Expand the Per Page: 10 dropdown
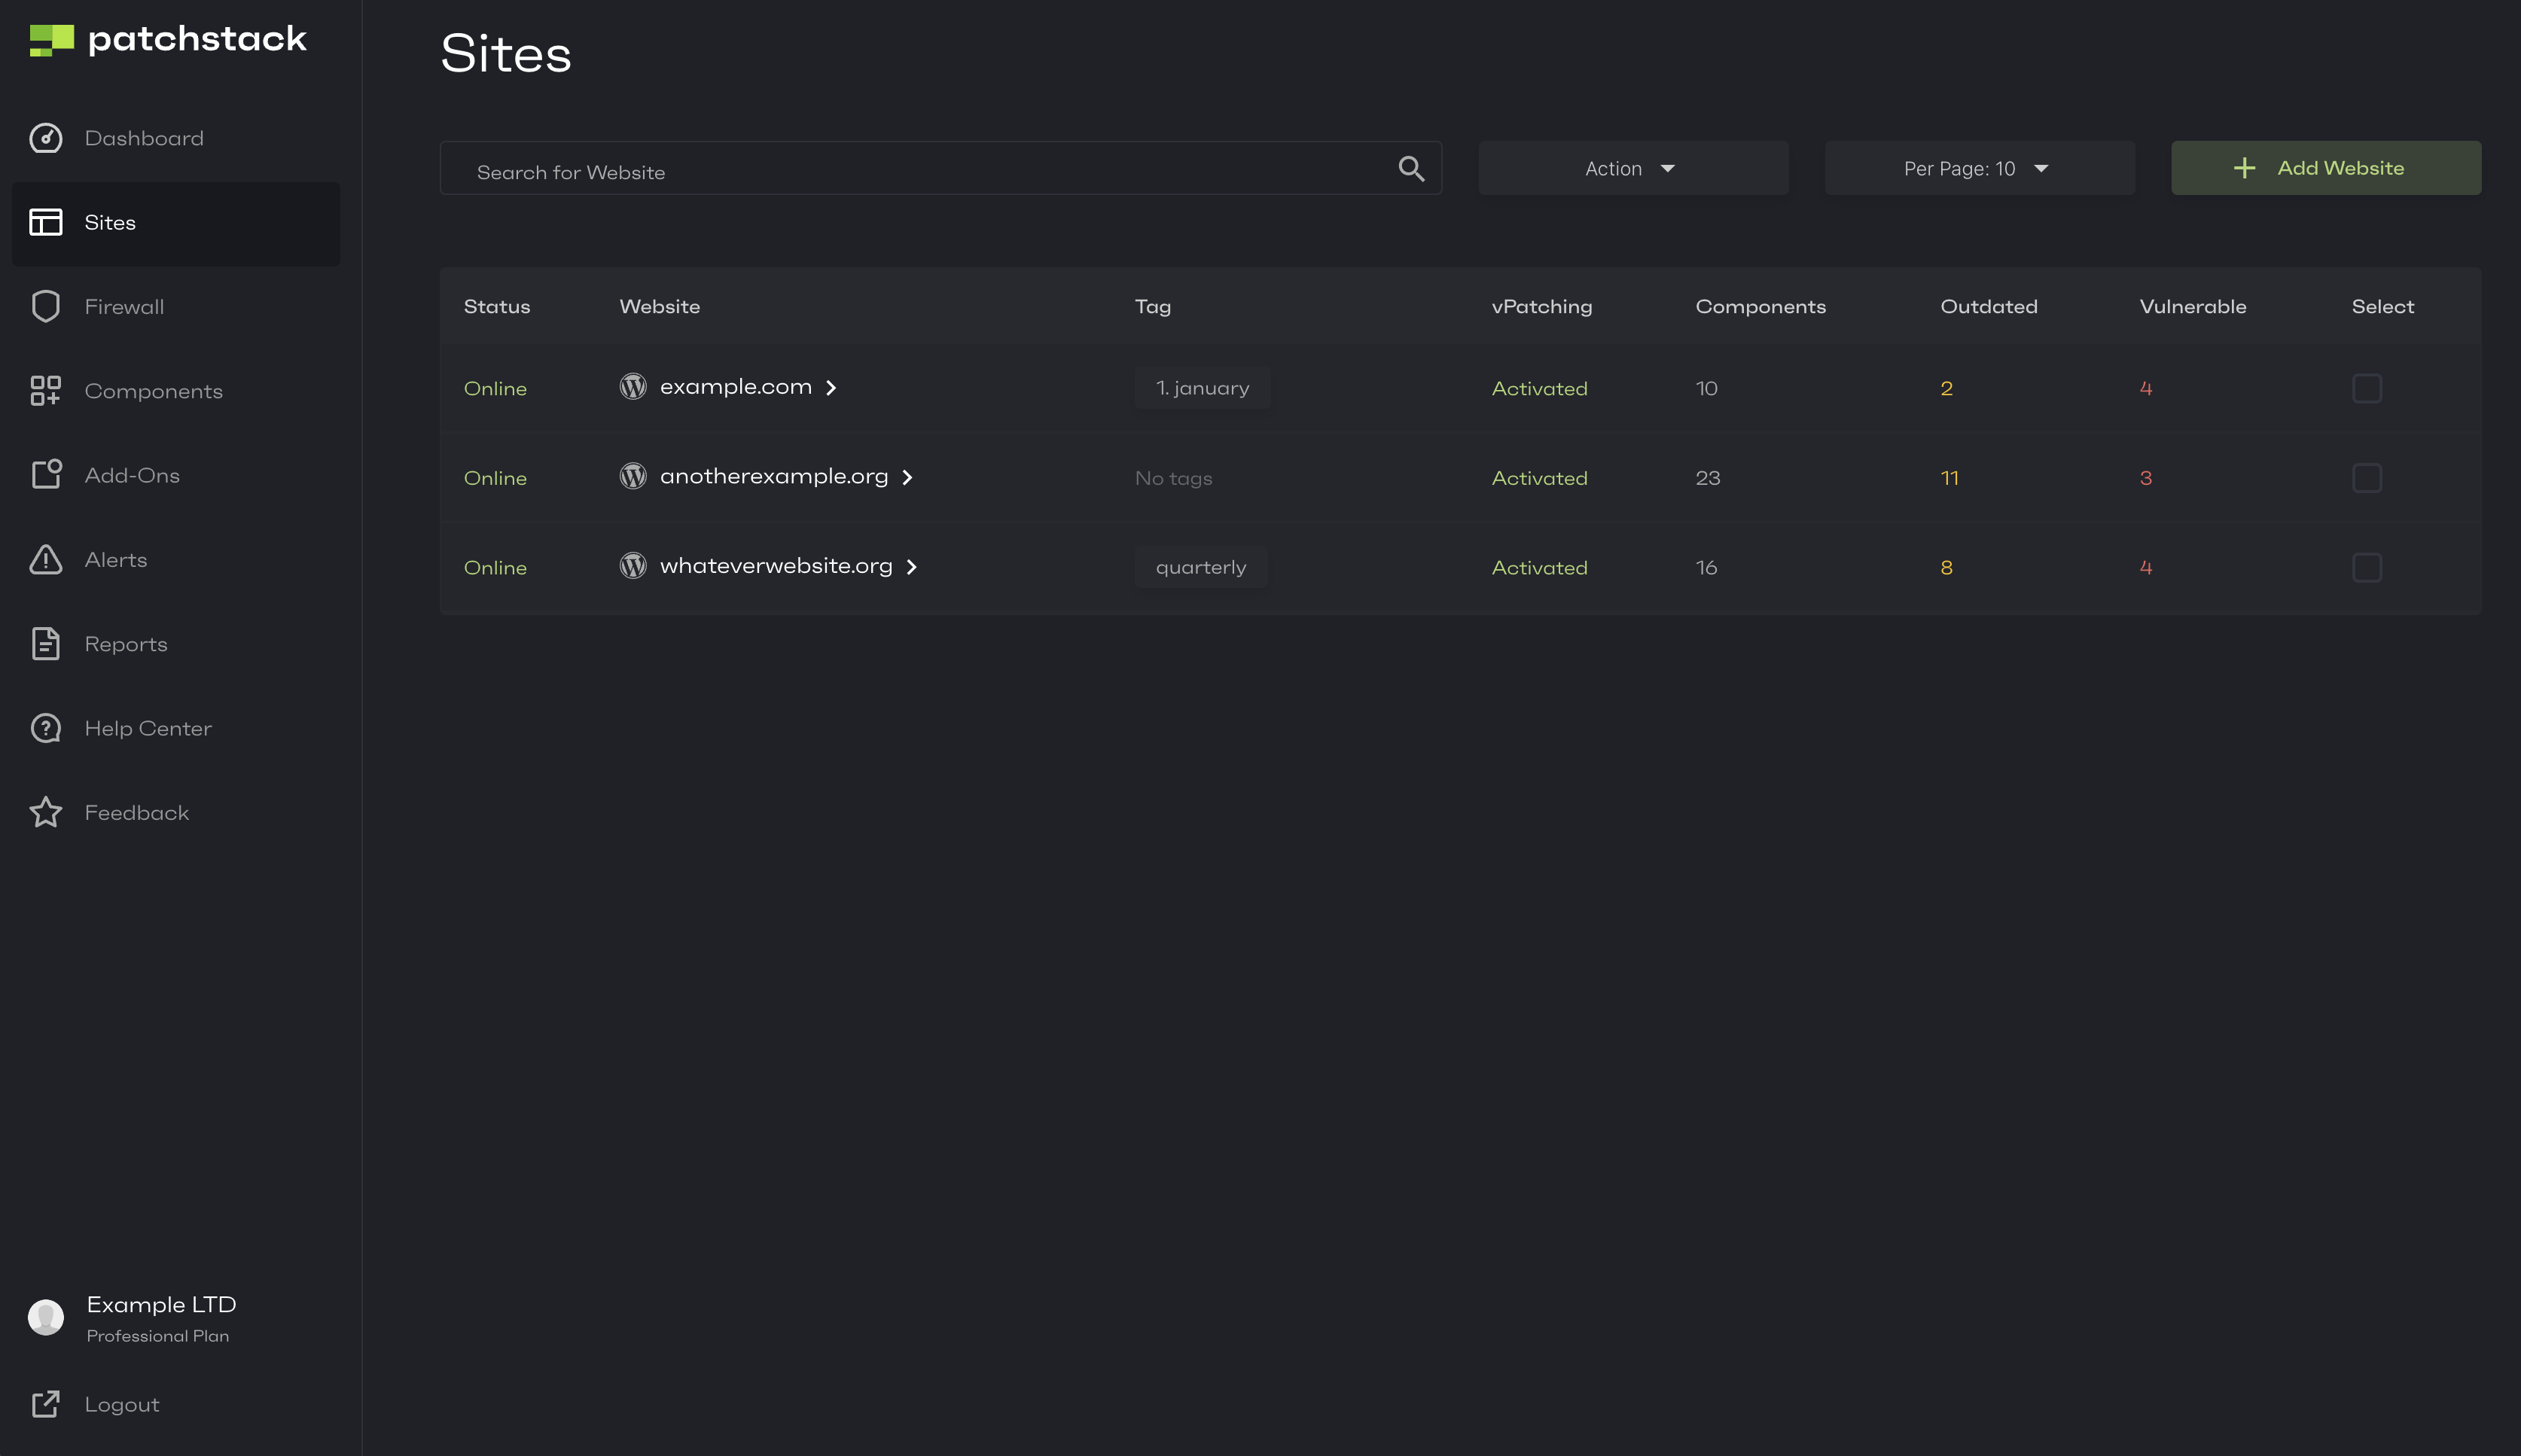 pyautogui.click(x=1978, y=168)
